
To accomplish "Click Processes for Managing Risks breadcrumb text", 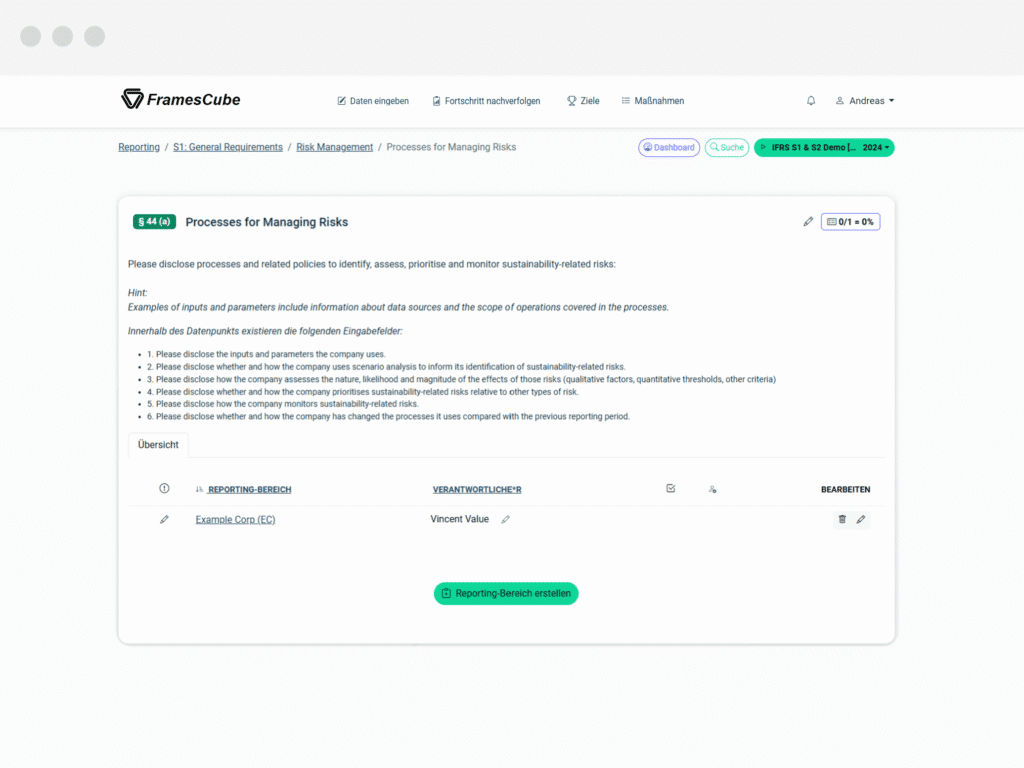I will pos(451,147).
